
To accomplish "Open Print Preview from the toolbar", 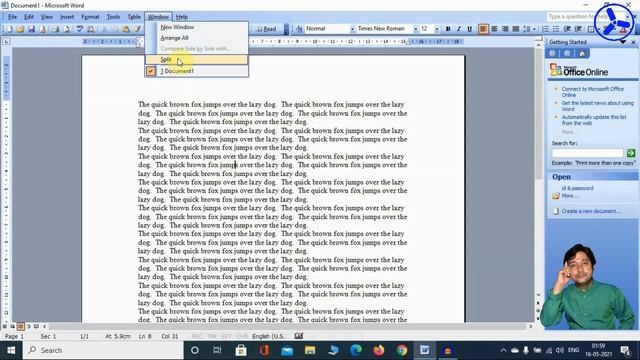I will click(67, 29).
